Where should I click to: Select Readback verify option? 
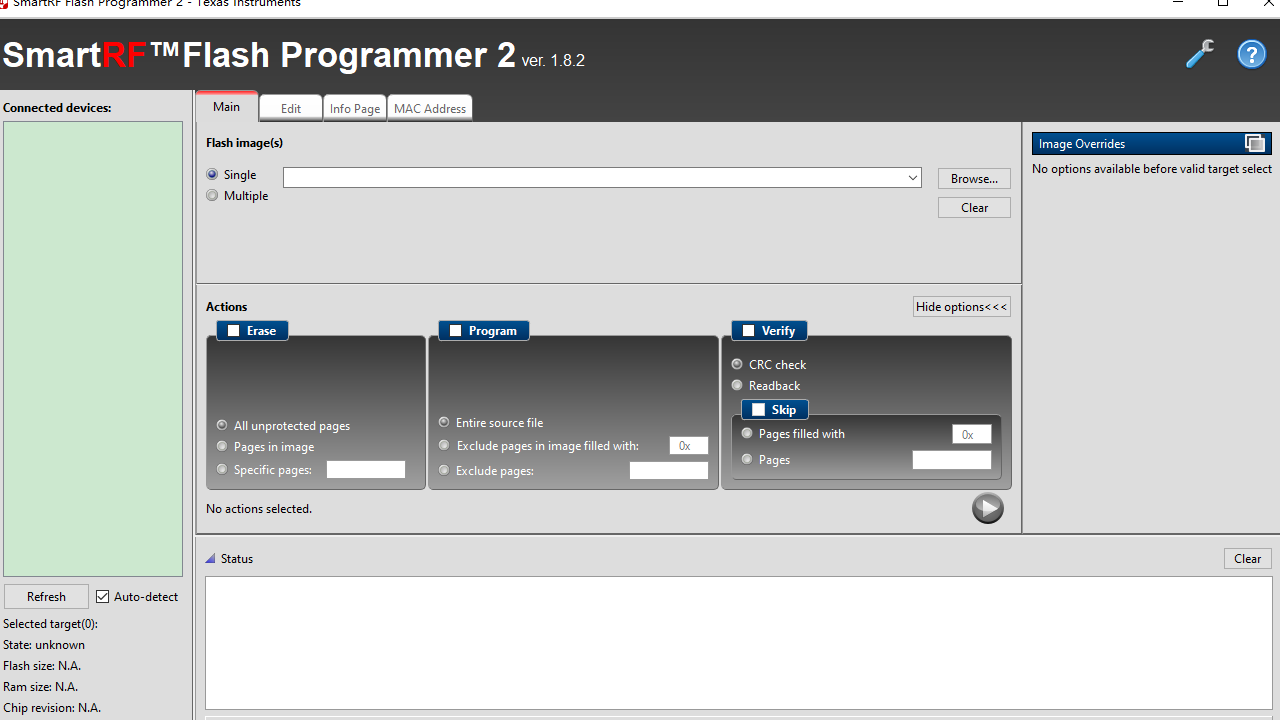point(737,385)
